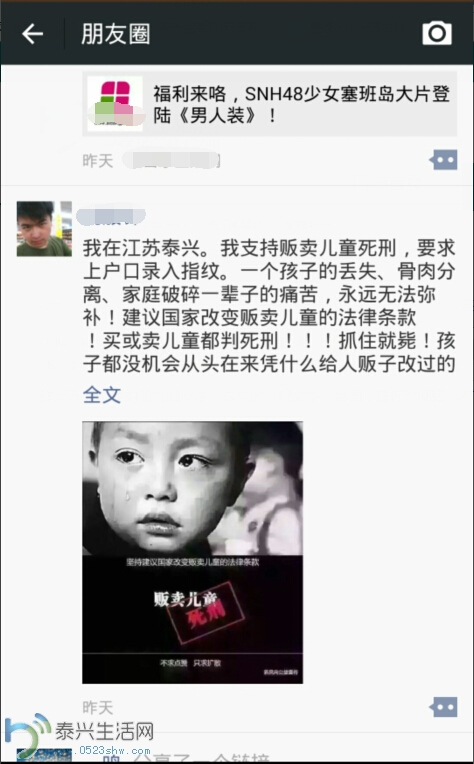The image size is (474, 764).
Task: Tap the blurred source name beside the first 昨天
Action: click(x=171, y=160)
